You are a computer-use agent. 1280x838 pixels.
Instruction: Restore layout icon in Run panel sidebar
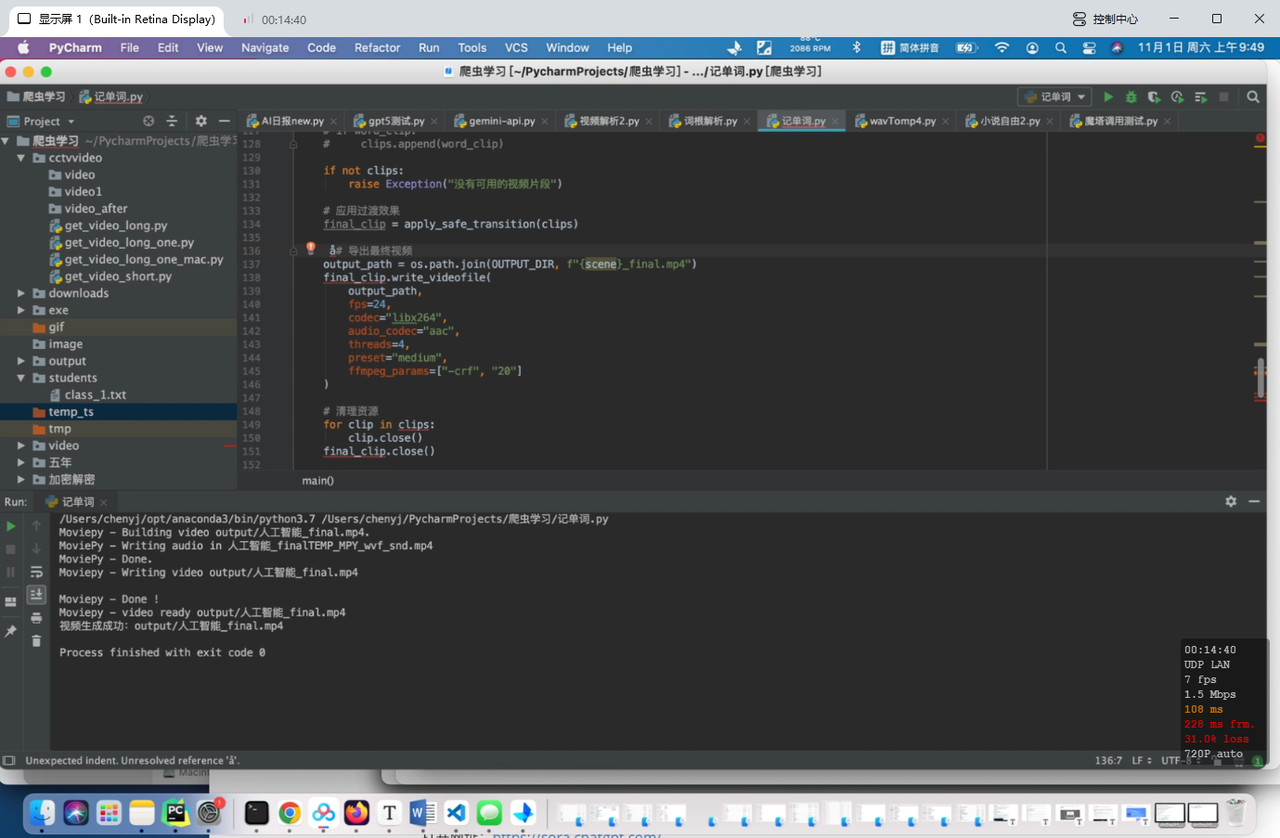coord(11,602)
